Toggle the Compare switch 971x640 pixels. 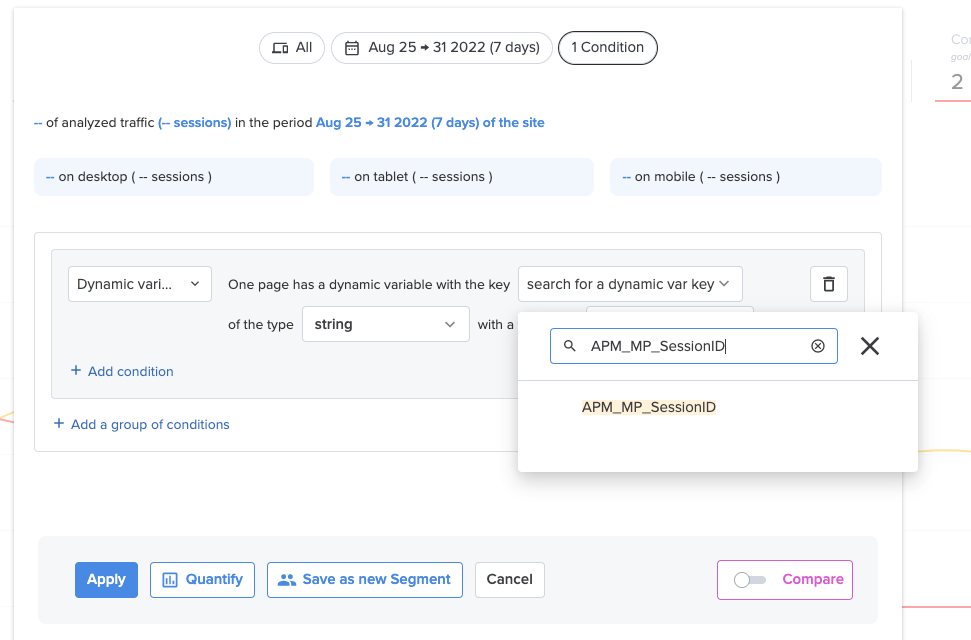(749, 580)
